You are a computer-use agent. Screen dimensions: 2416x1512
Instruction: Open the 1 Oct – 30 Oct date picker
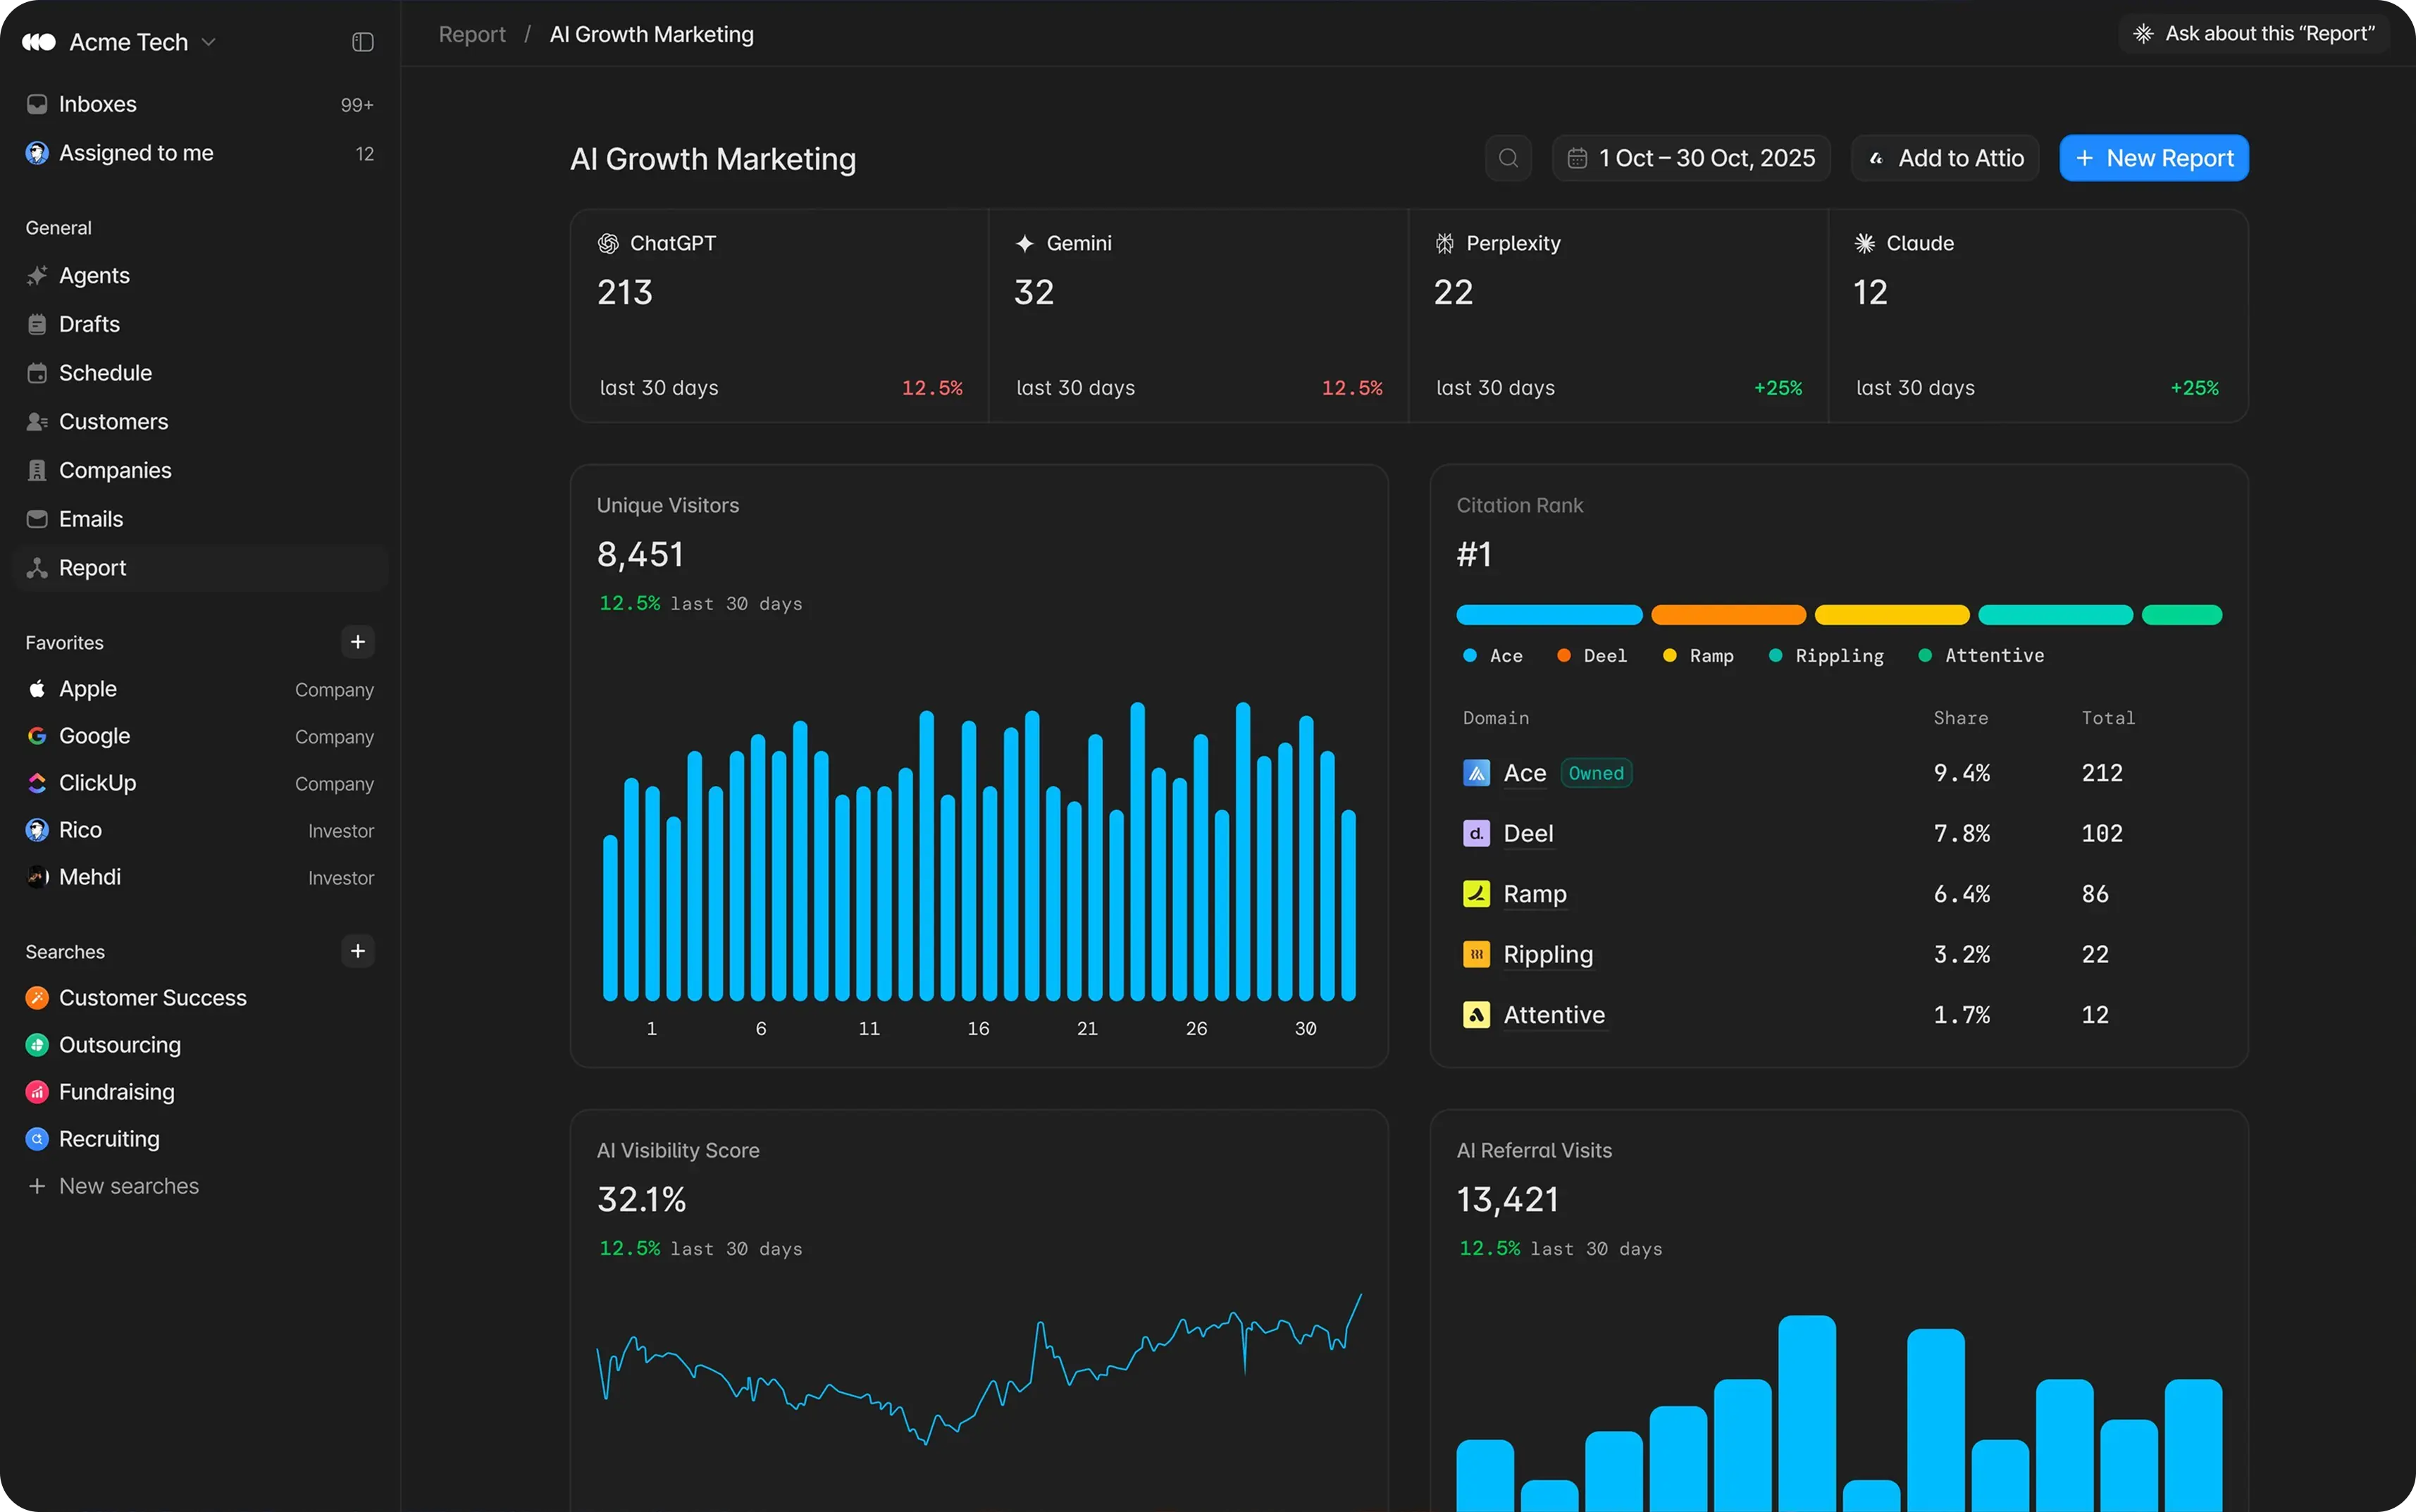click(x=1691, y=158)
